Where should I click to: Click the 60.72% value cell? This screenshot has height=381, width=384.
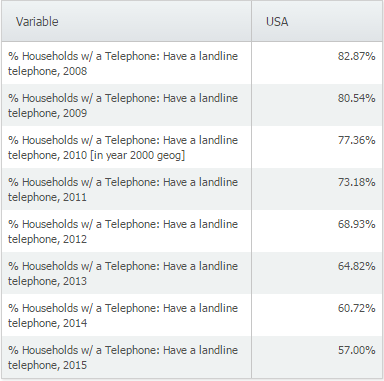click(x=317, y=315)
